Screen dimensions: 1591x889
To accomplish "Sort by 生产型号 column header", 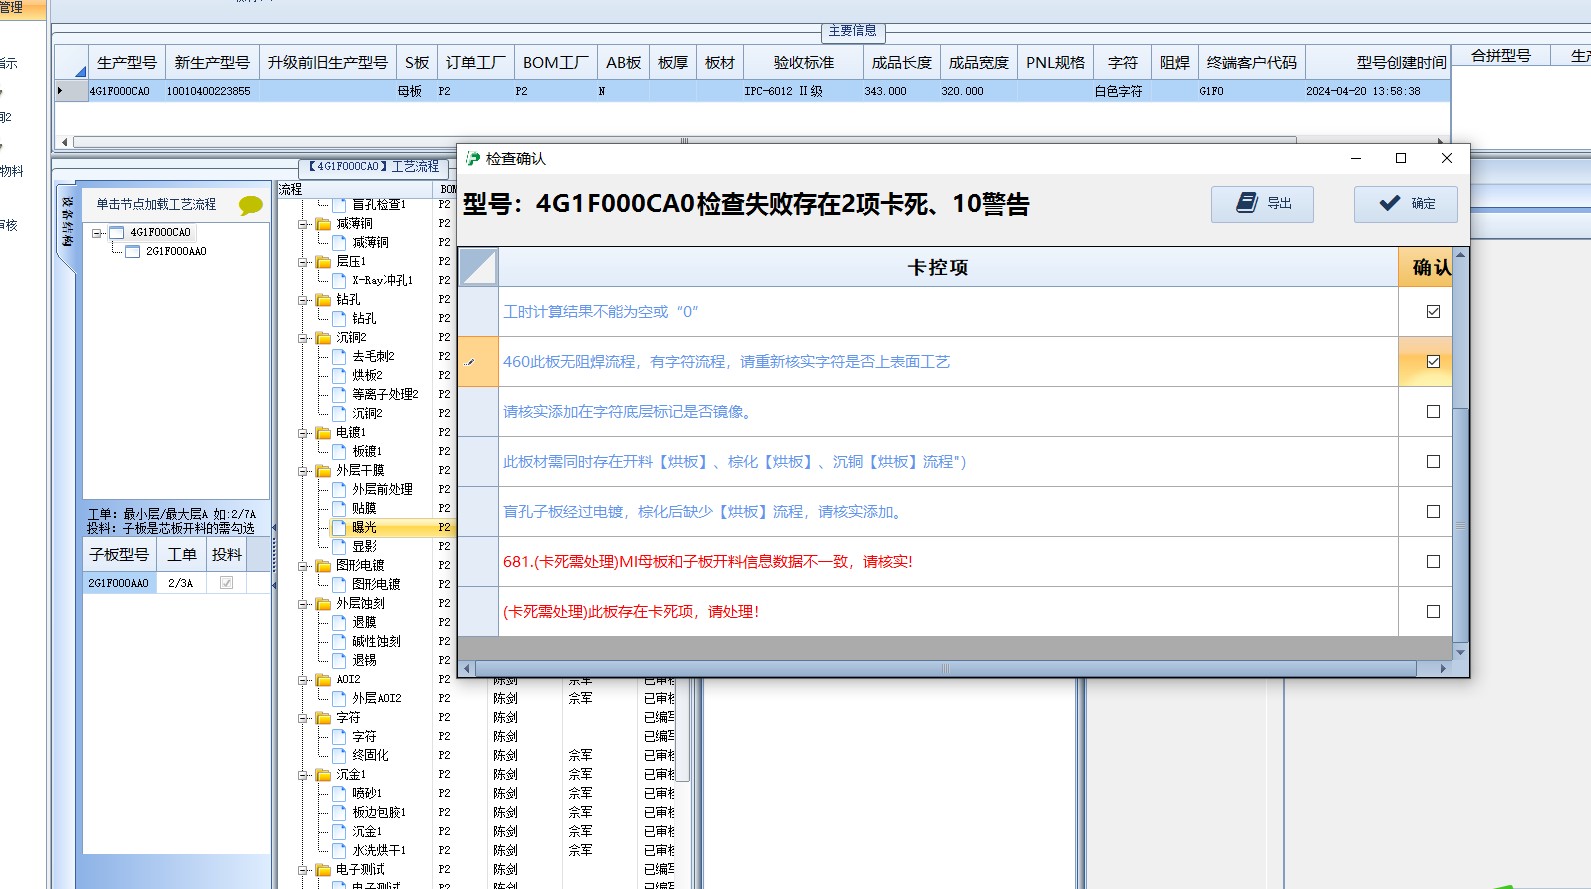I will [126, 62].
